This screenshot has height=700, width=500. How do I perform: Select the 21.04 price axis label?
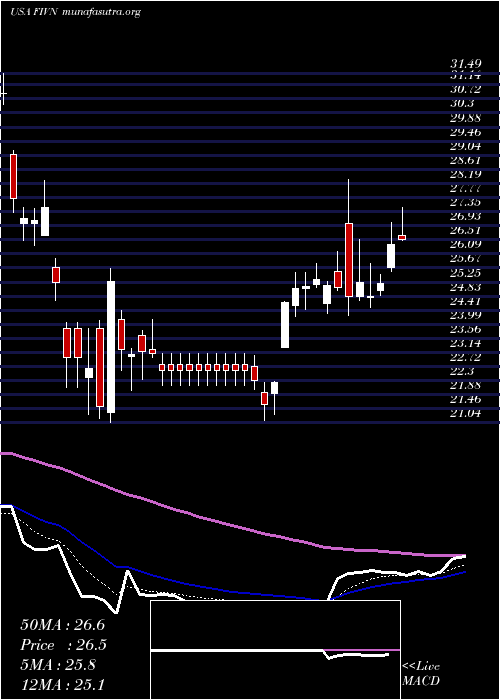point(466,414)
